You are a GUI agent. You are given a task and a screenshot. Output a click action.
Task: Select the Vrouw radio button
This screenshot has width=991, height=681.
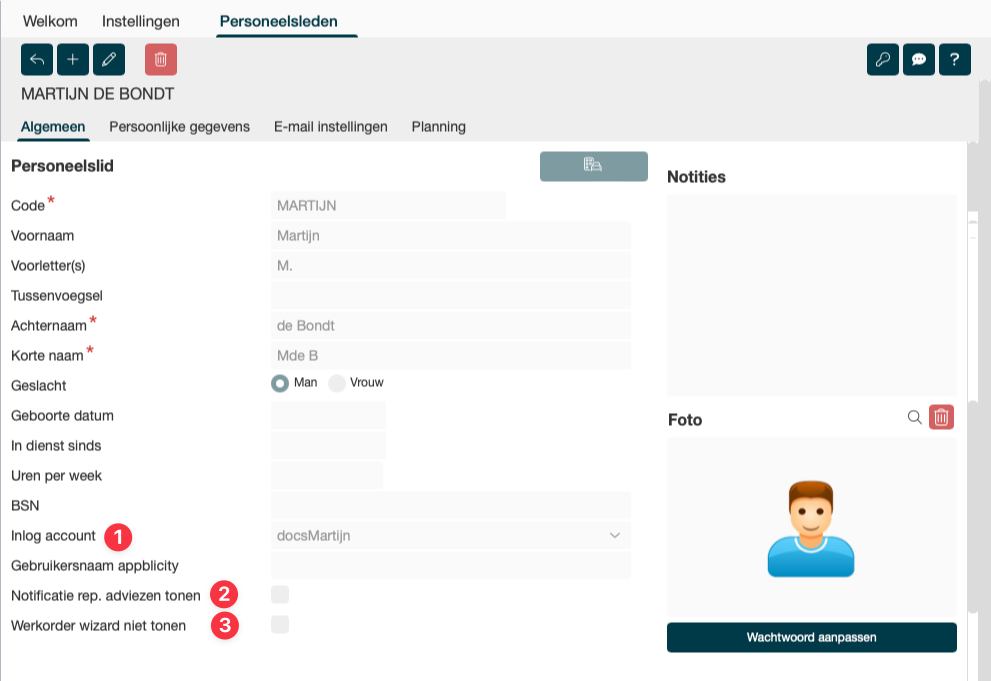[337, 384]
